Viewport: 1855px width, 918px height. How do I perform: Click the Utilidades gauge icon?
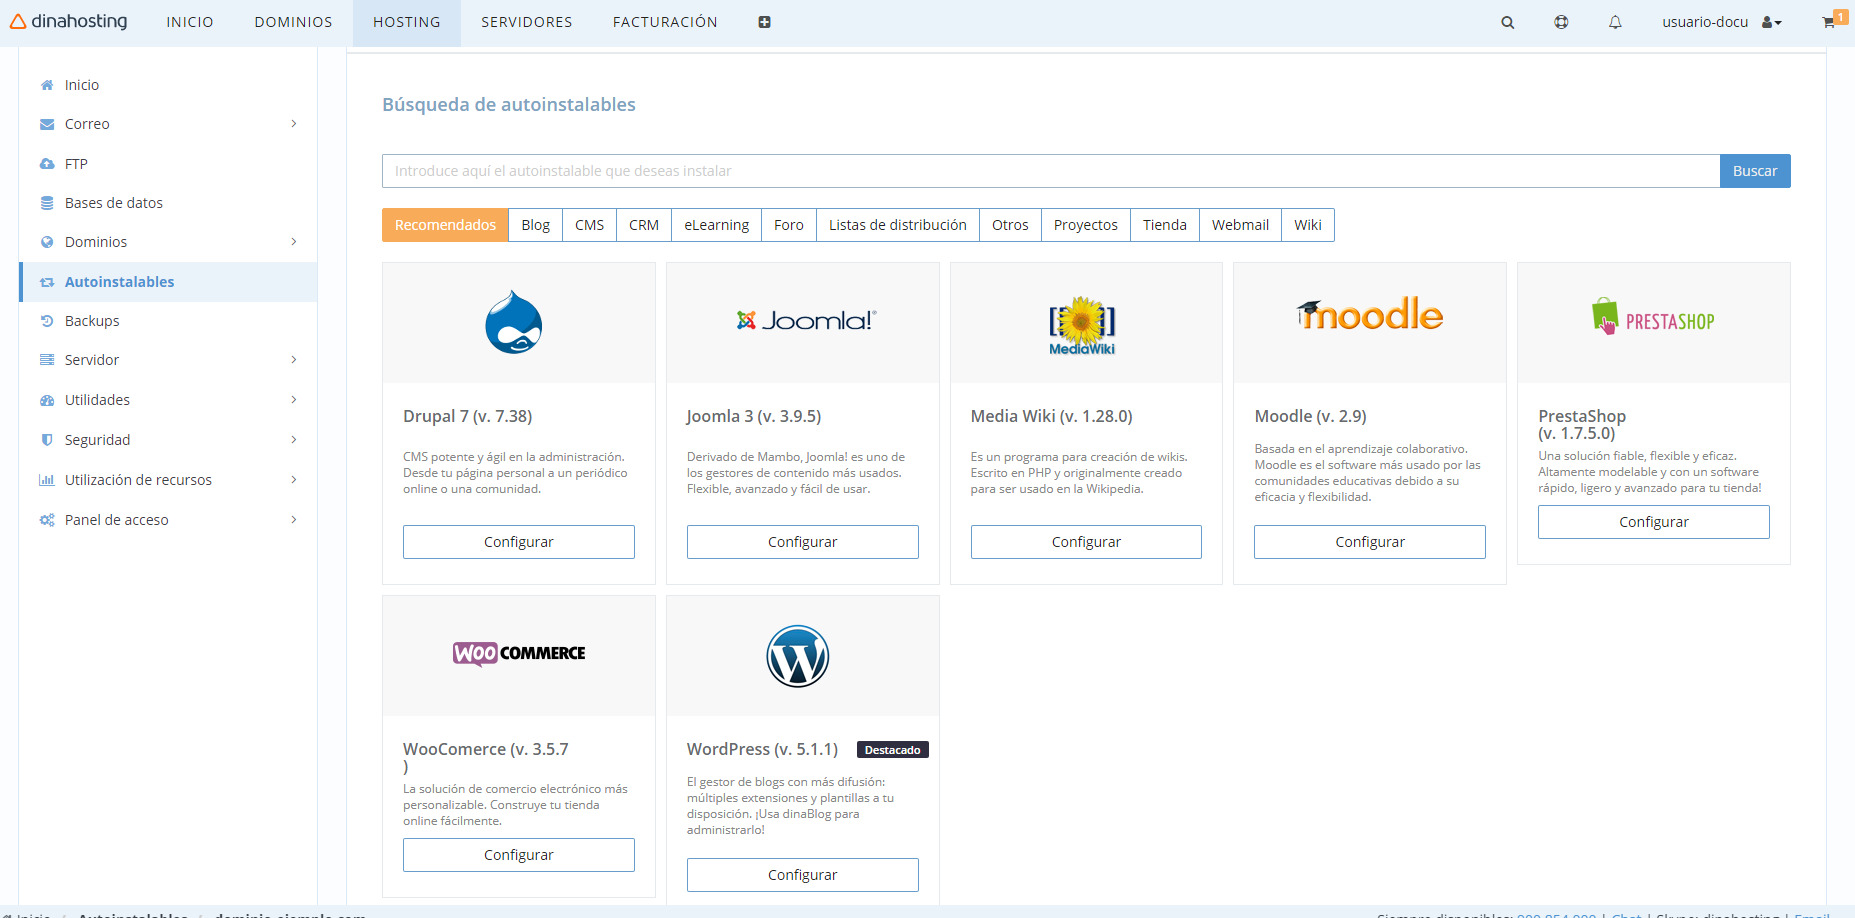[x=47, y=400]
